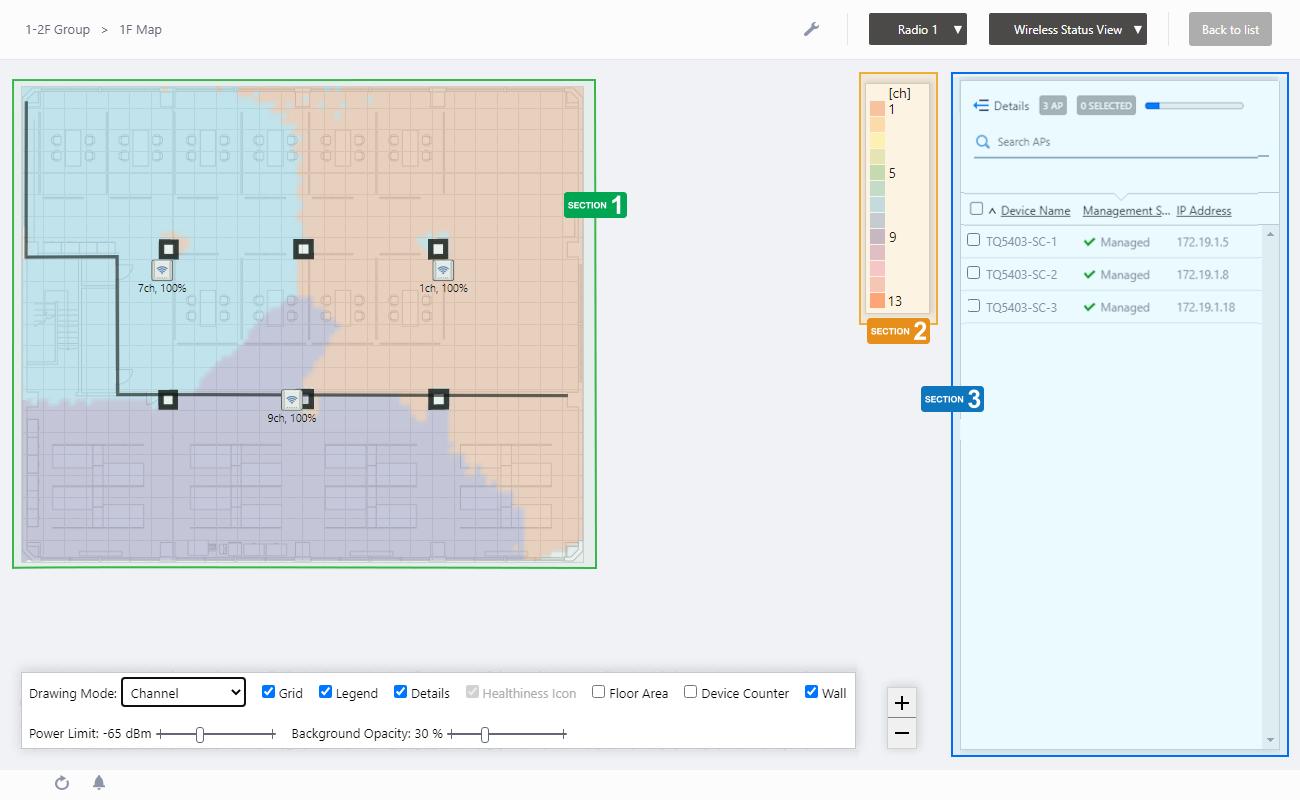The height and width of the screenshot is (800, 1300).
Task: Click the Back to list button
Action: [x=1230, y=30]
